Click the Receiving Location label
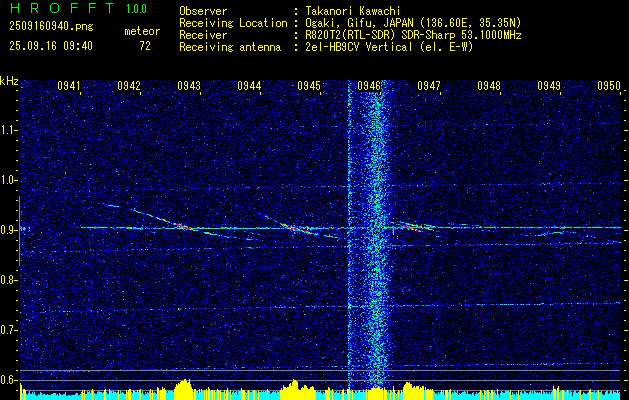Viewport: 629px width, 400px height. click(233, 23)
